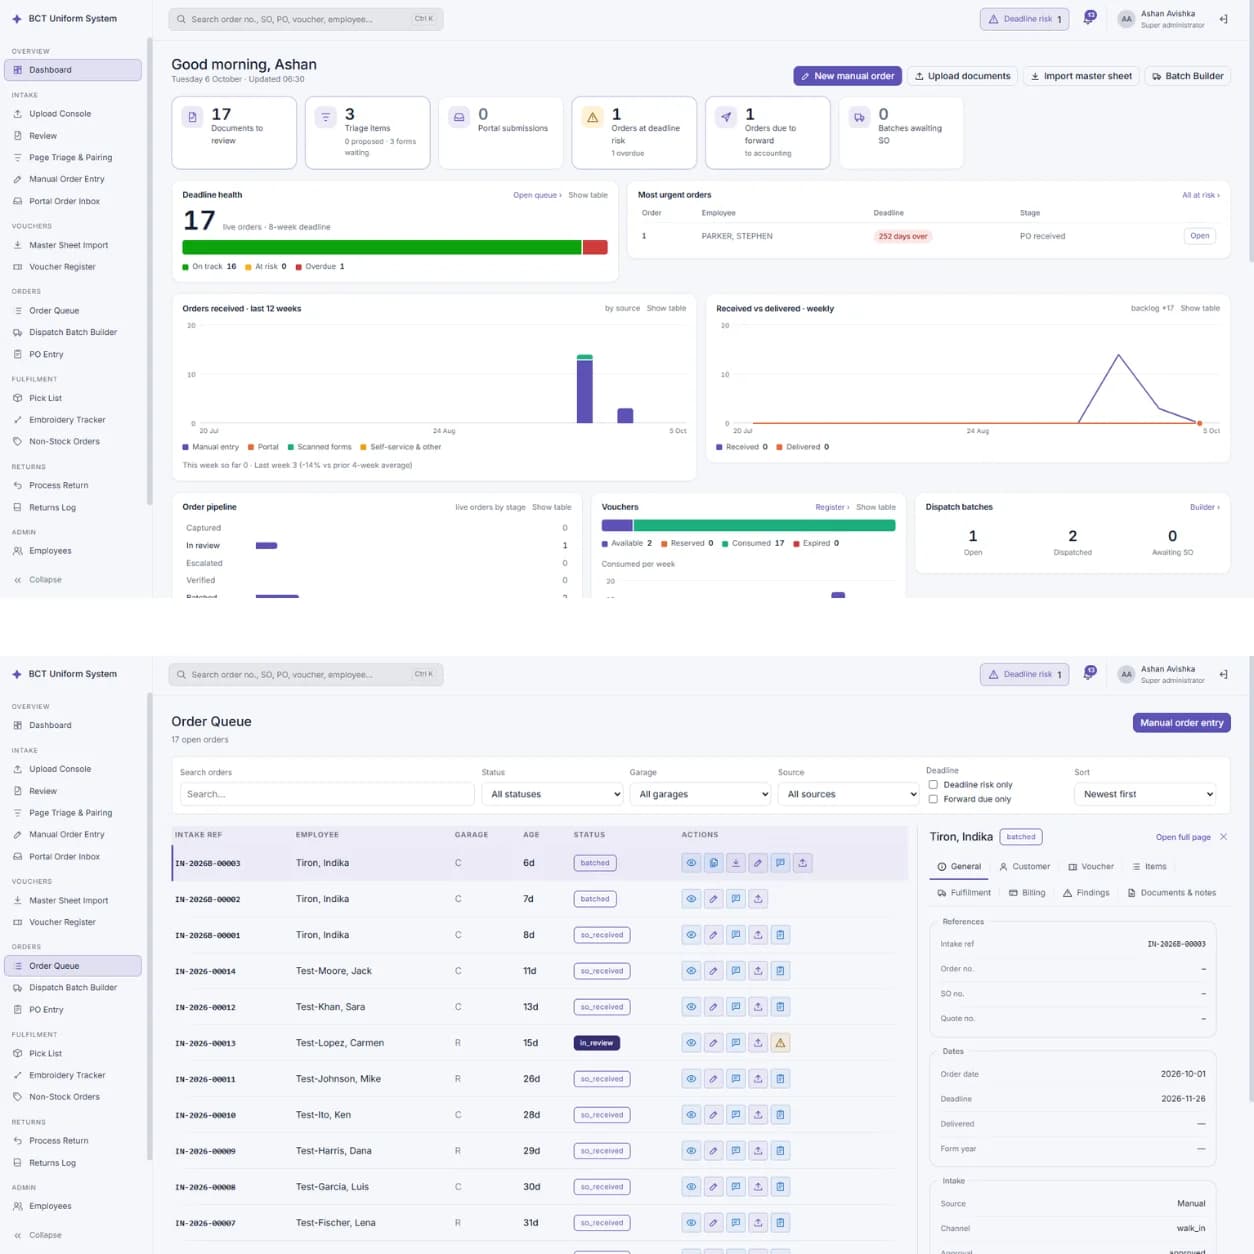Click logout icon in Order Queue view header

[1223, 674]
